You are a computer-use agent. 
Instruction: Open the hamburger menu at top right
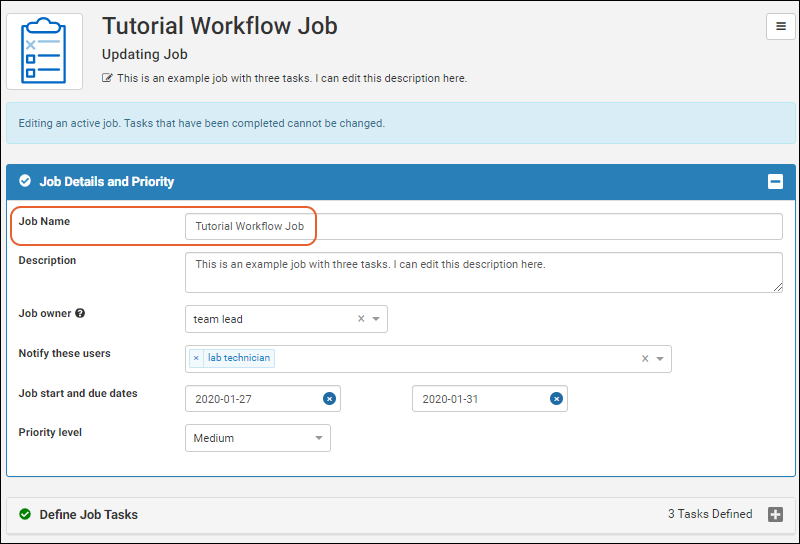click(780, 27)
